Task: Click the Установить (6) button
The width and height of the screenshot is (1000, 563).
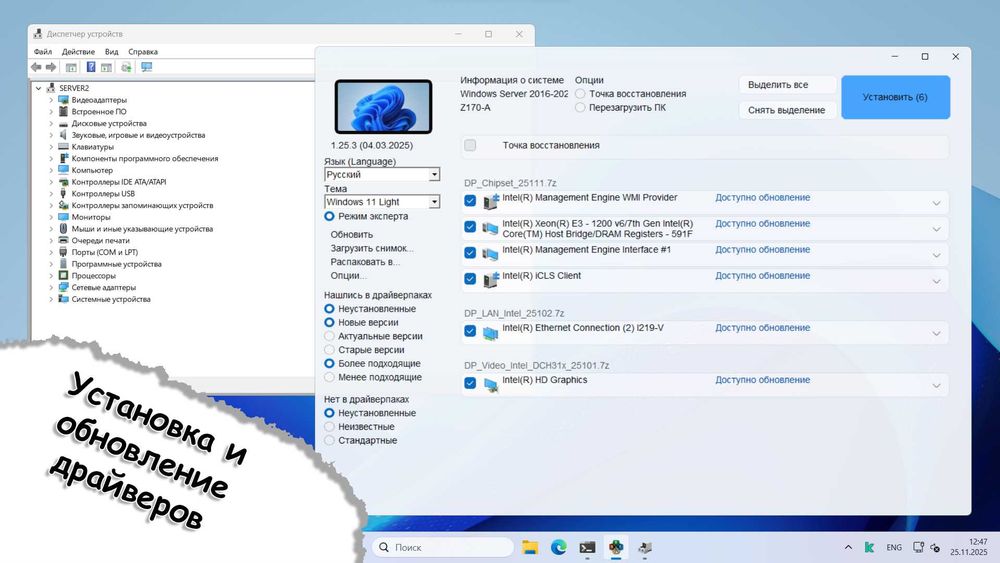Action: click(895, 97)
